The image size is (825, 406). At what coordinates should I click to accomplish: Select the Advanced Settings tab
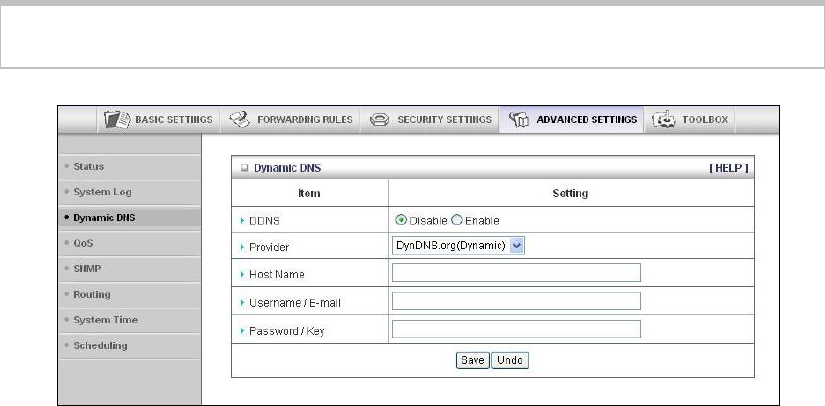pos(572,119)
